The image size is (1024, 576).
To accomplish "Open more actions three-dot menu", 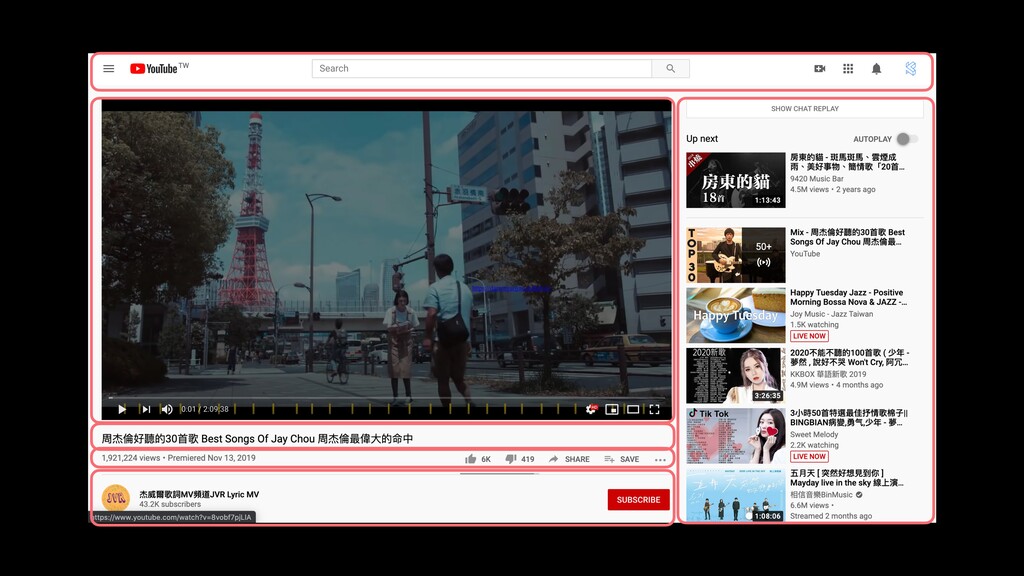I will (660, 460).
